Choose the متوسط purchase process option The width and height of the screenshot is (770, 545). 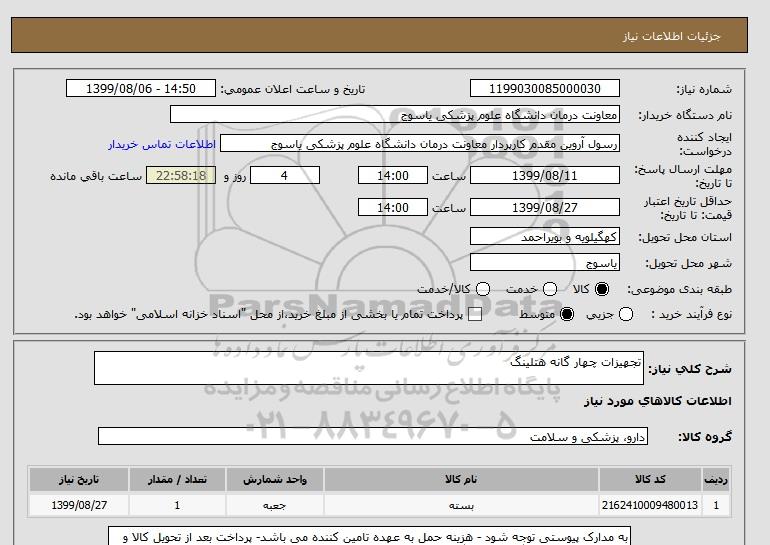[567, 314]
